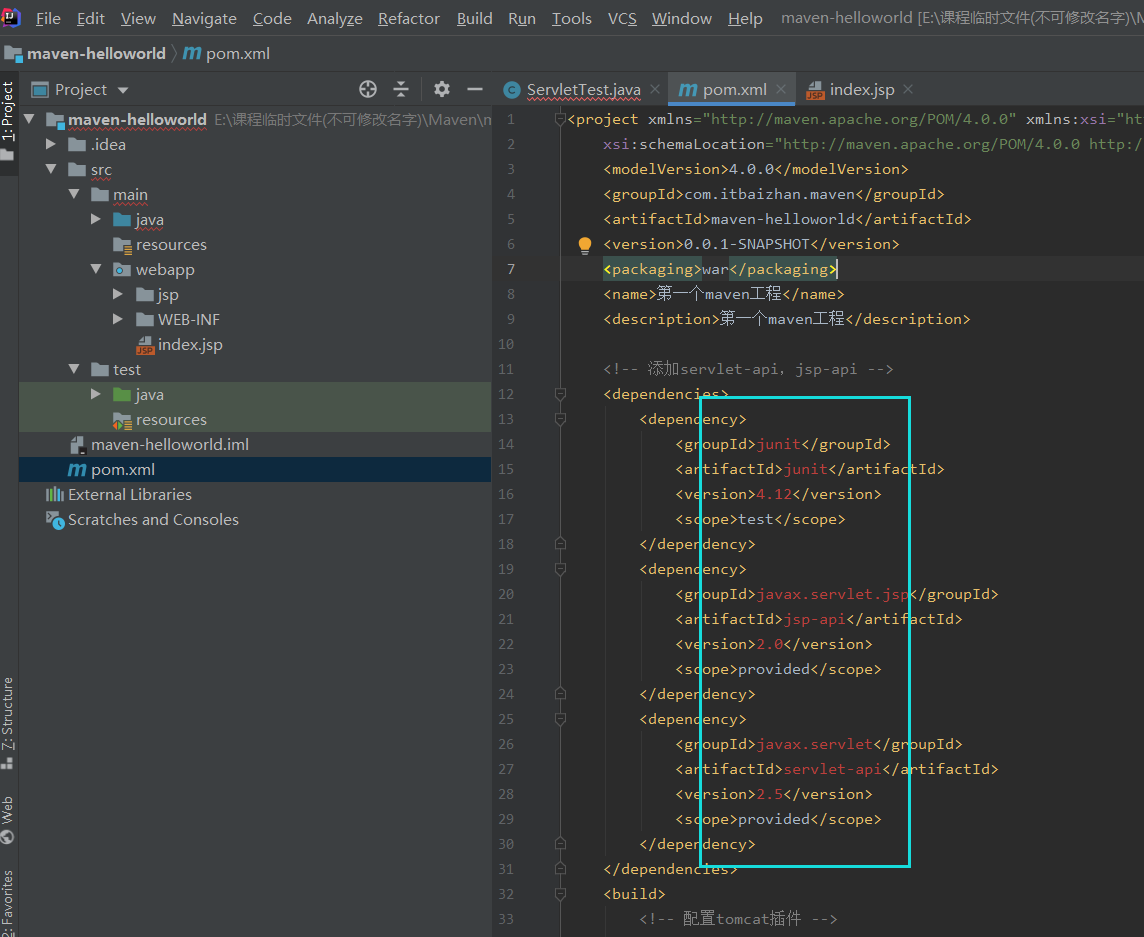Click the Locate/Select Opened File target icon
Viewport: 1144px width, 937px height.
pyautogui.click(x=368, y=89)
